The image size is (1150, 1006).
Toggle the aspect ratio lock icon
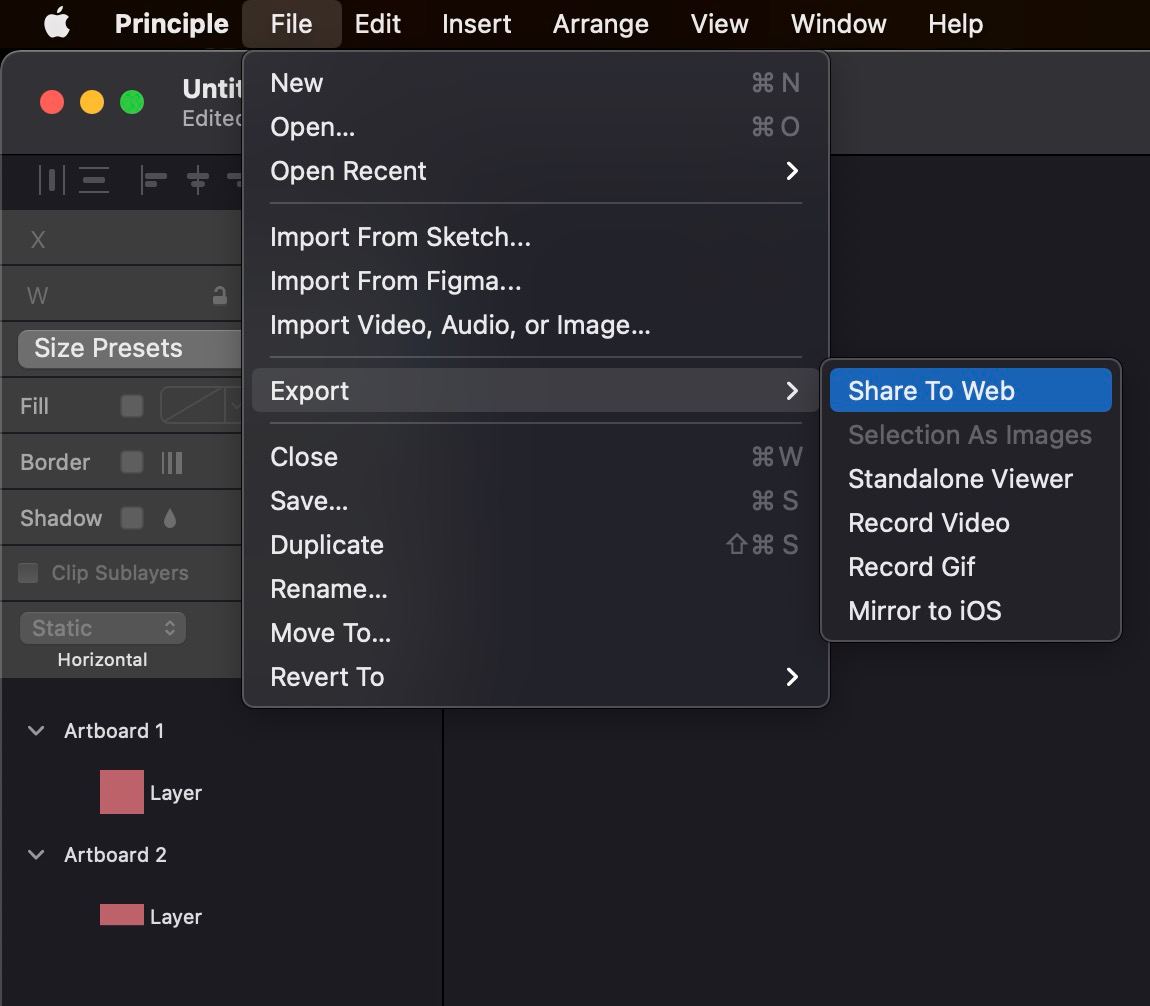tap(219, 295)
